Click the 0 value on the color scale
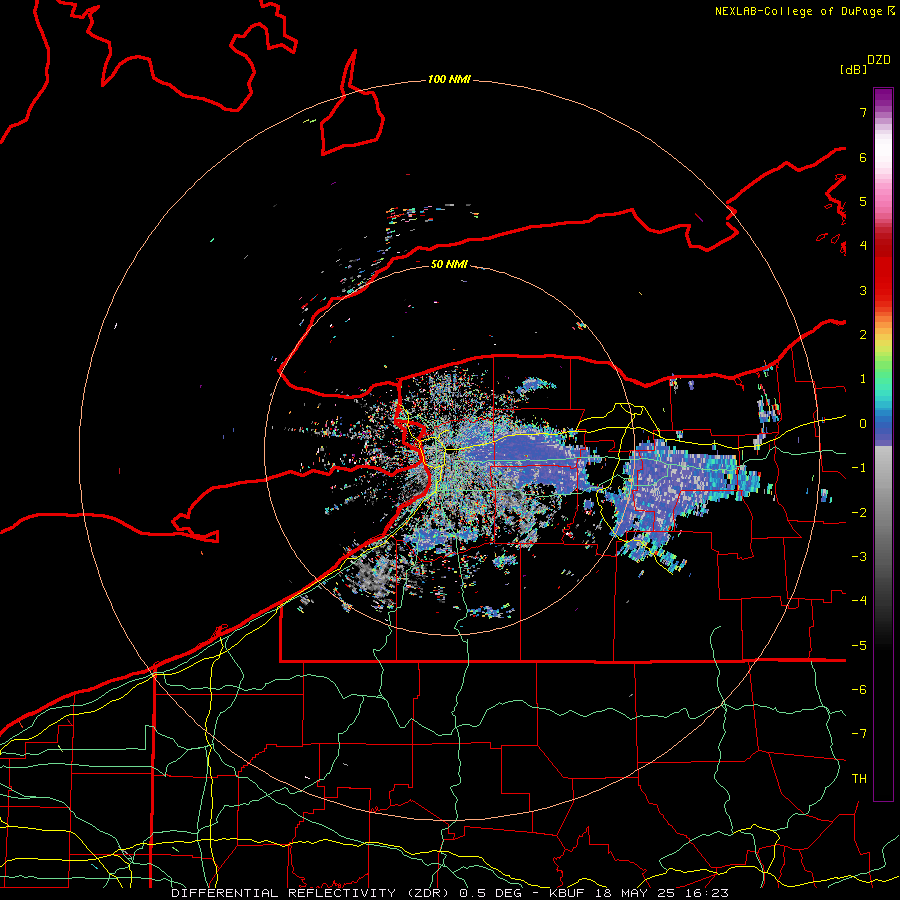 (x=863, y=424)
